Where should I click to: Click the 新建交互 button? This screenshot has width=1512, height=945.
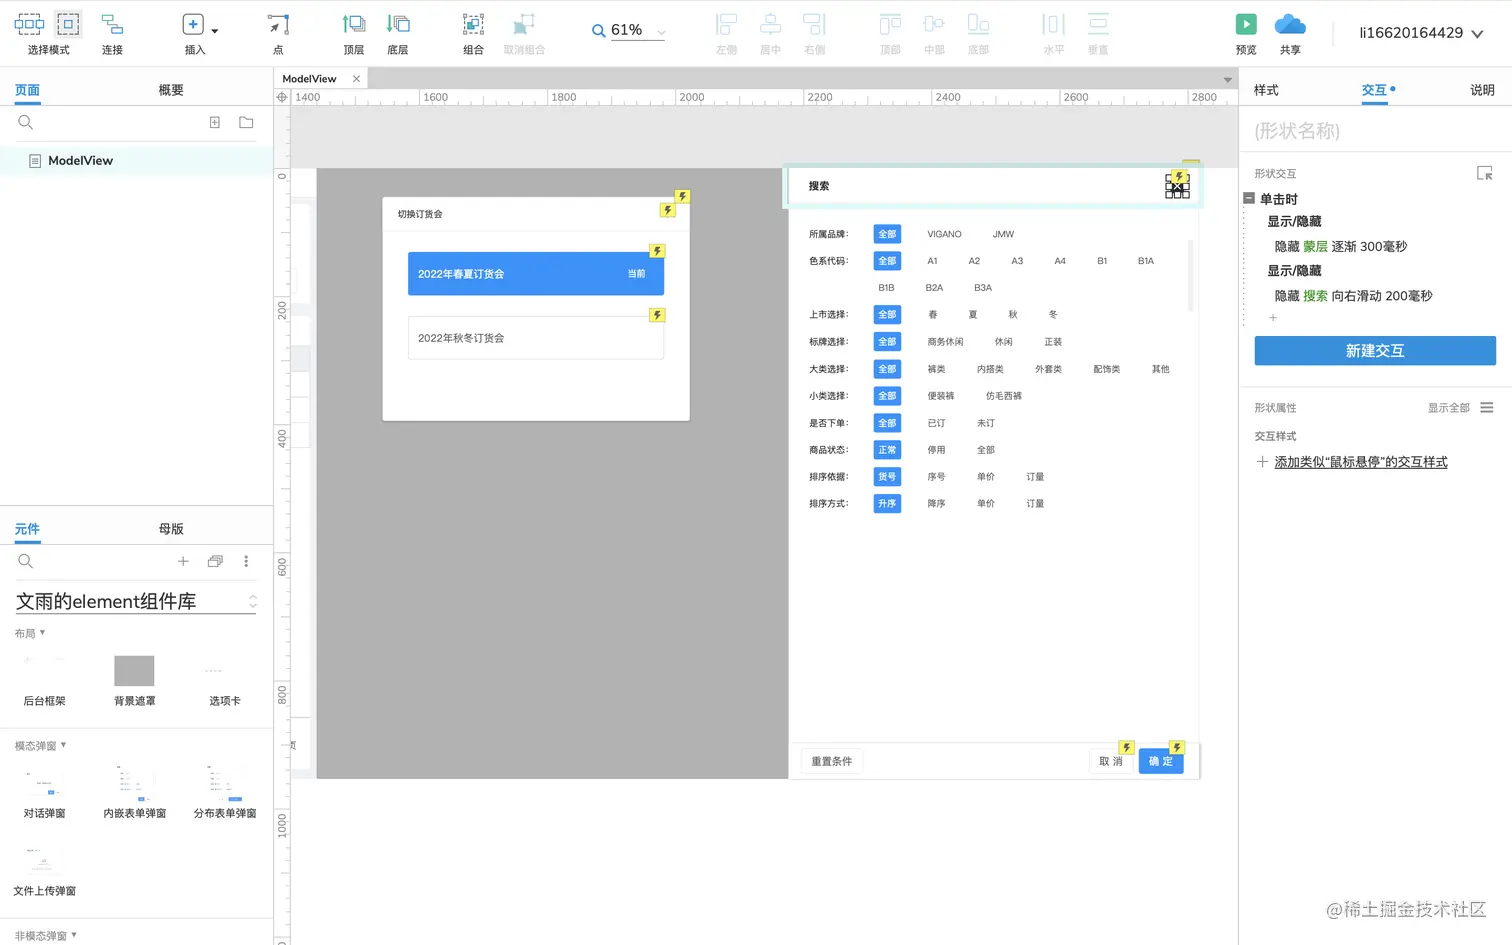[x=1375, y=351]
